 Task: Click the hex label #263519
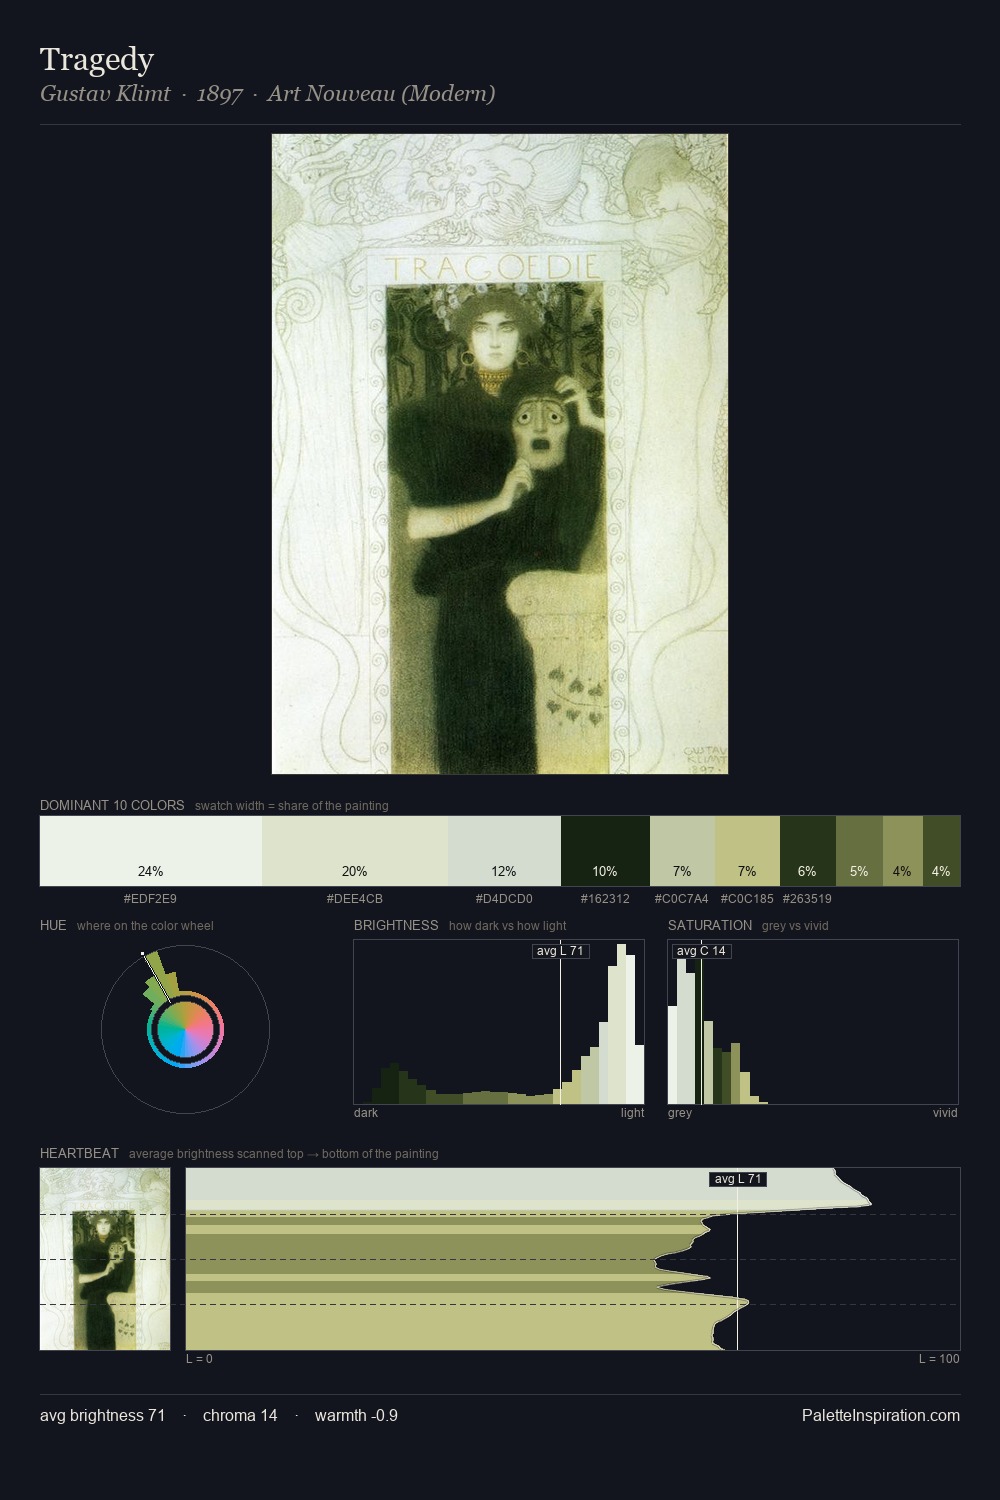coord(807,899)
